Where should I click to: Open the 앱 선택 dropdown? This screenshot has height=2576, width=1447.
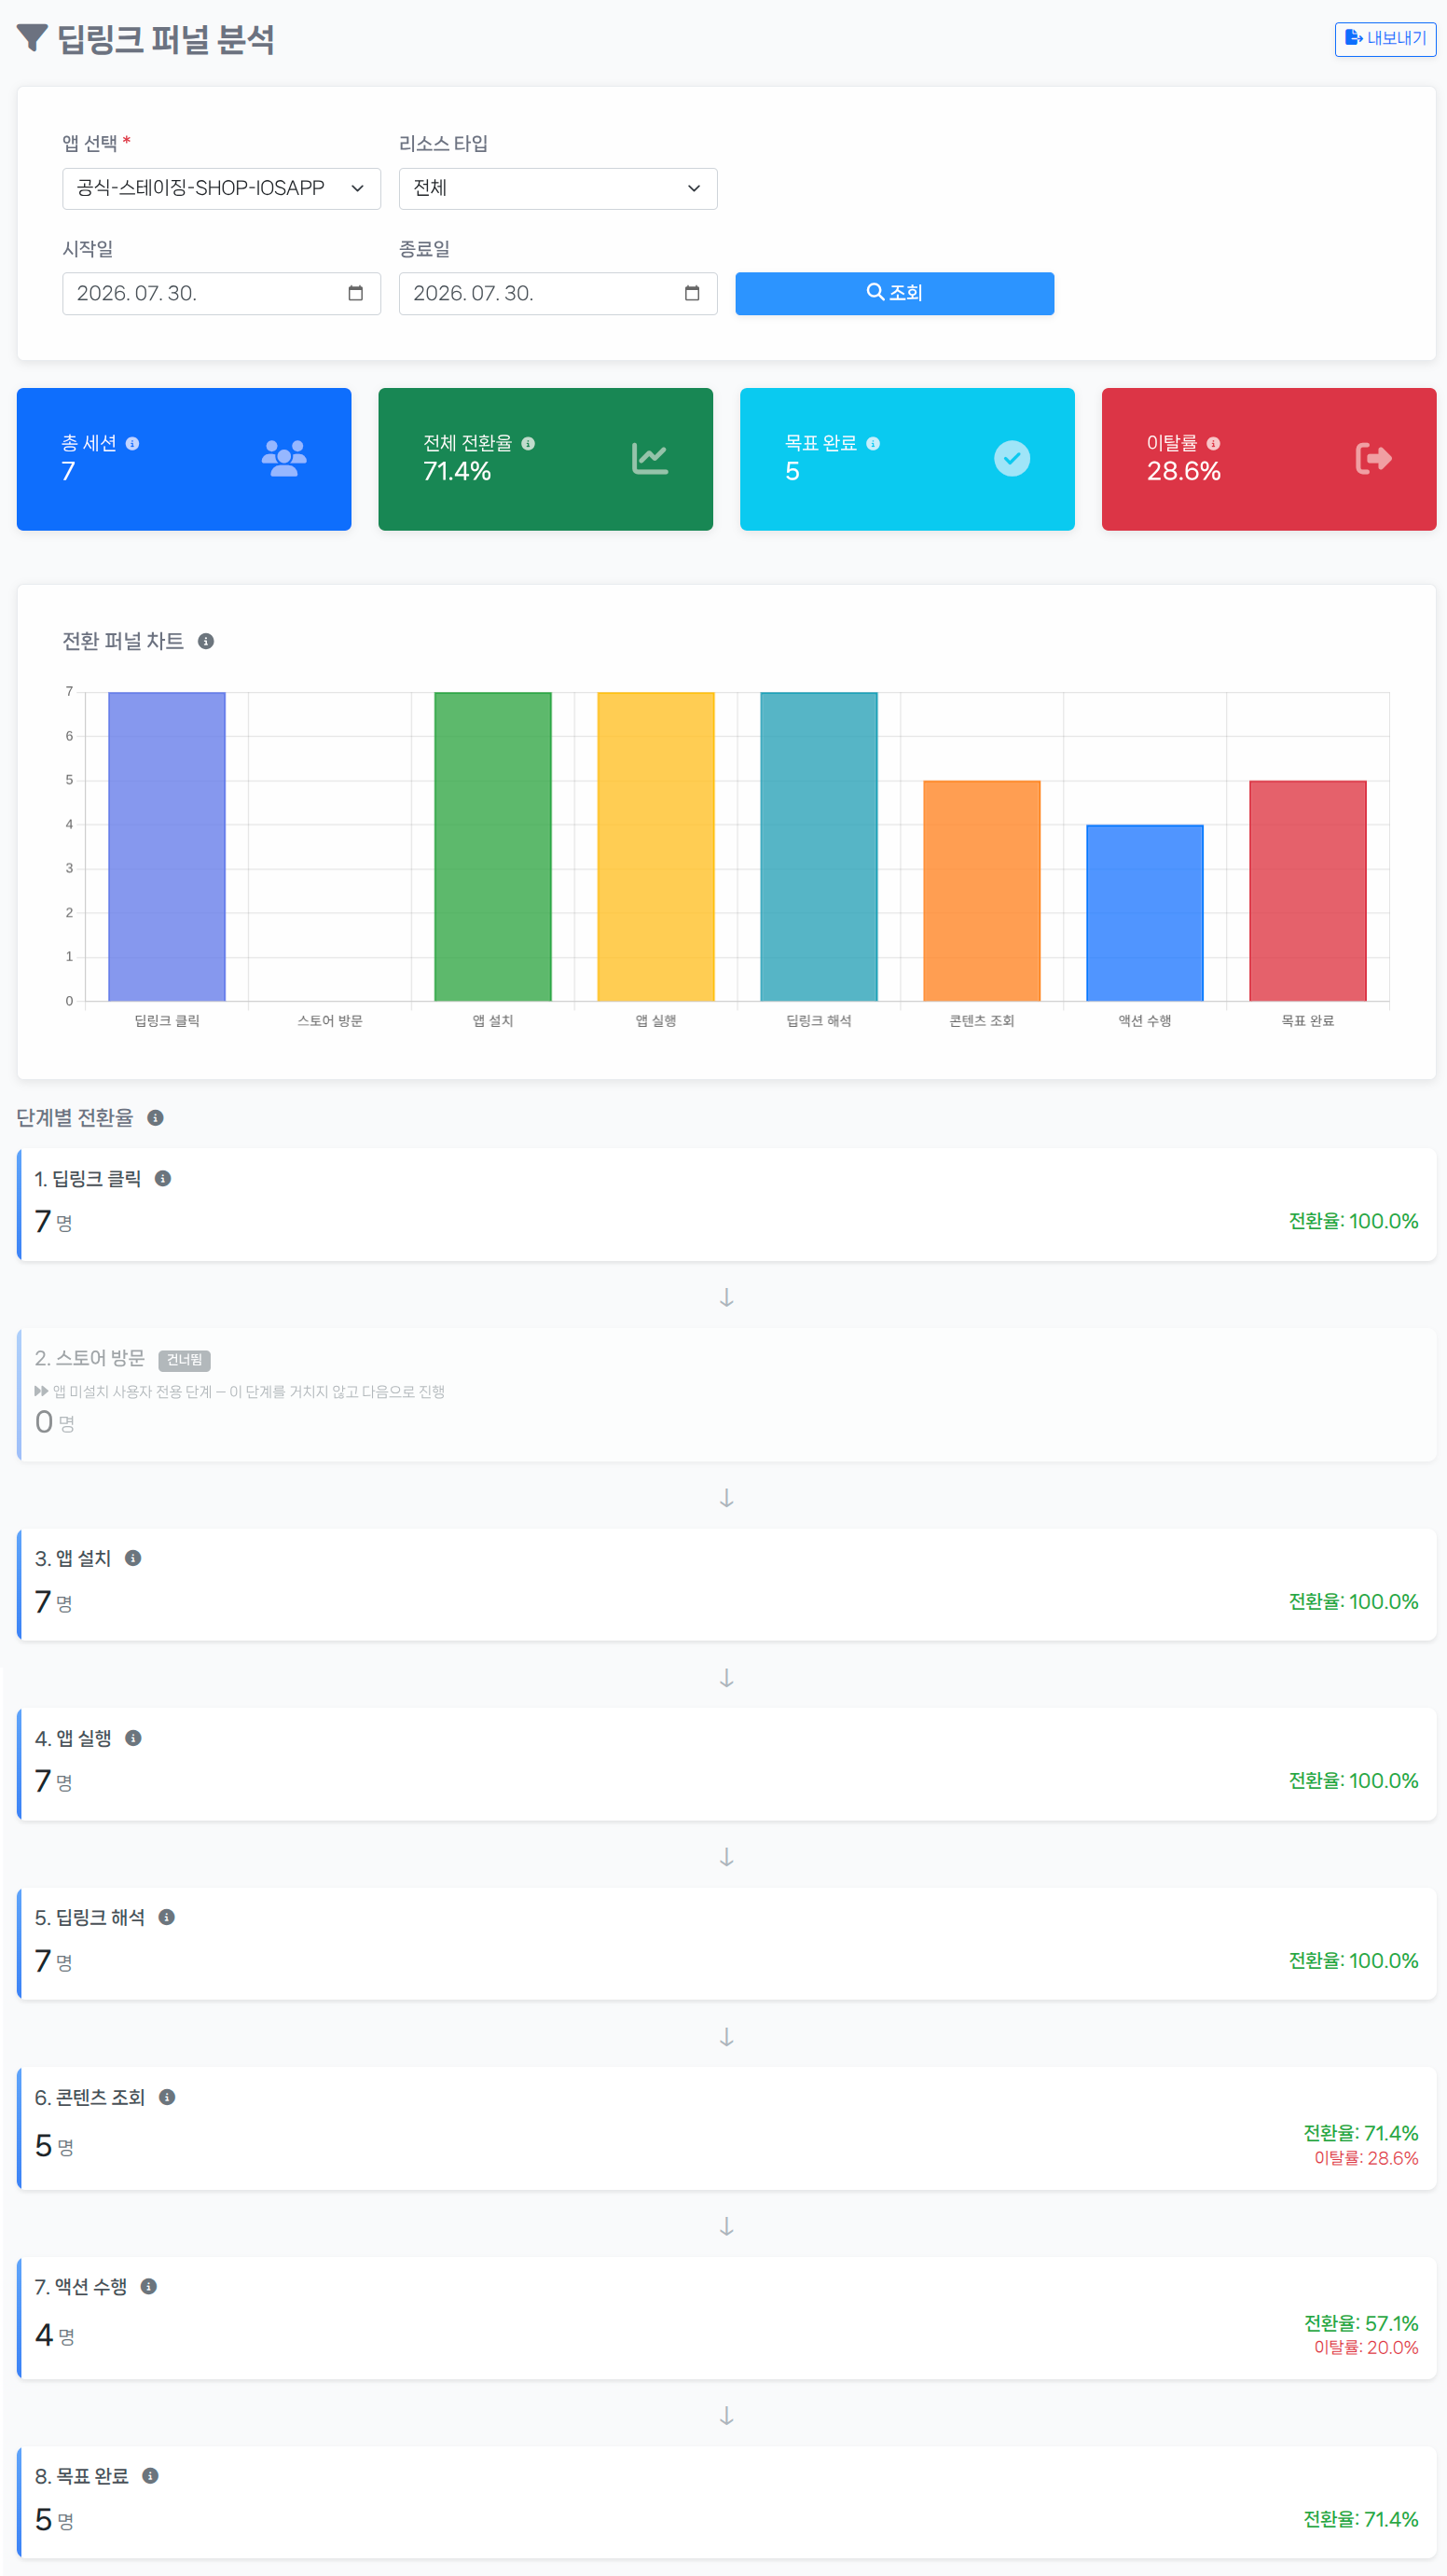click(221, 188)
